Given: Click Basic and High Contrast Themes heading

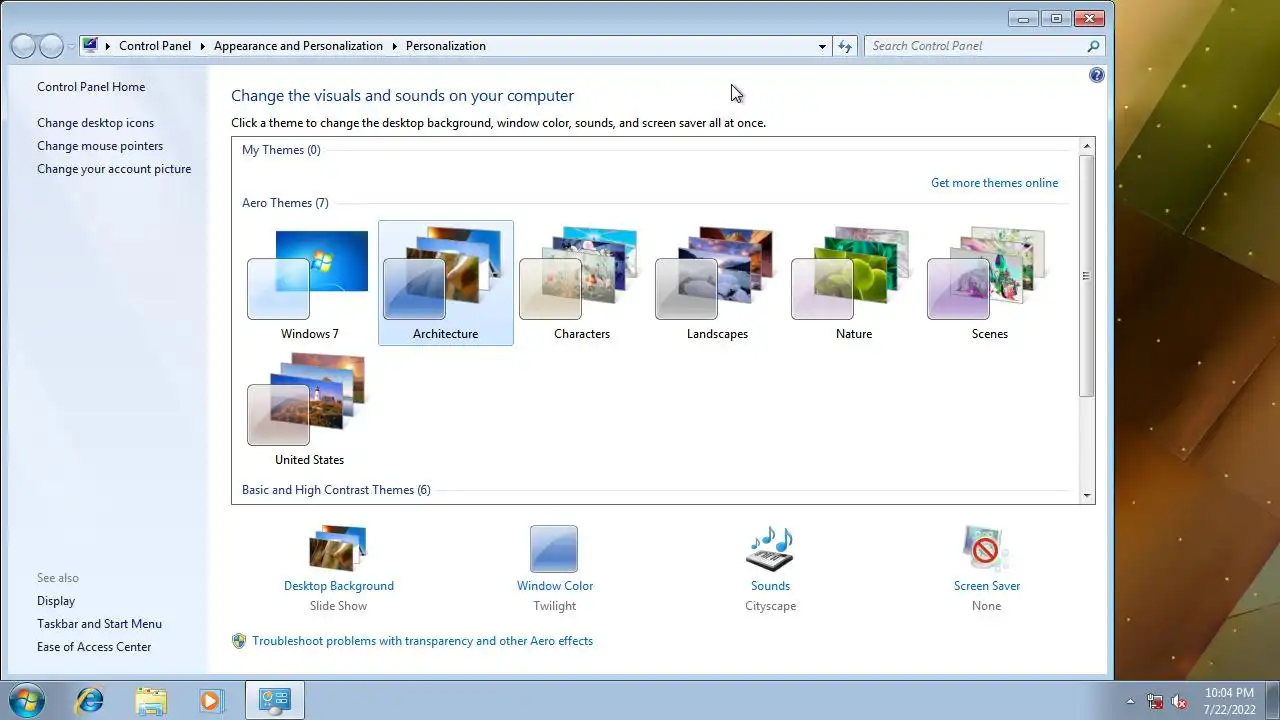Looking at the screenshot, I should pos(336,490).
